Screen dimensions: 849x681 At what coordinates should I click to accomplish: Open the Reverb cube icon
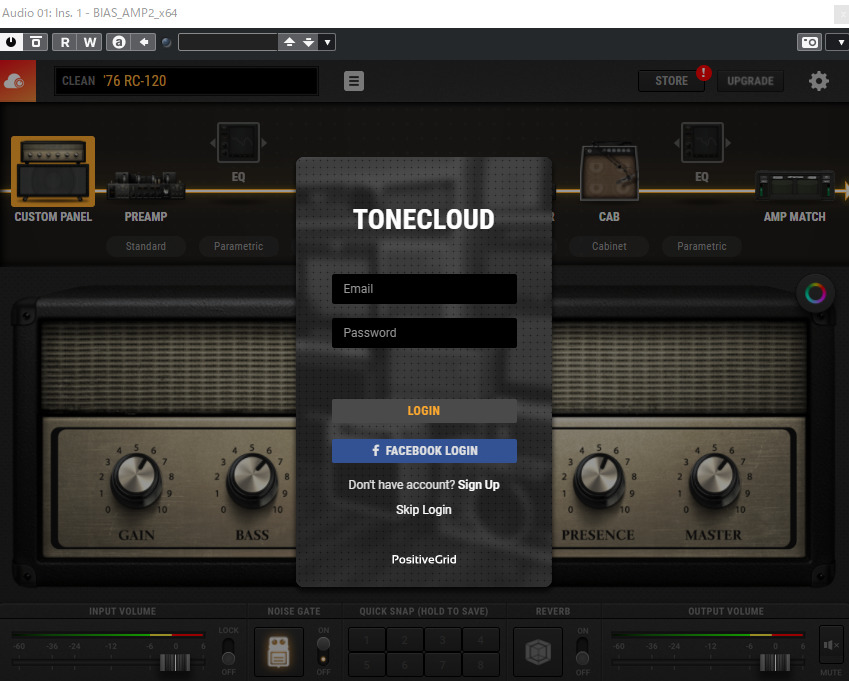click(x=538, y=652)
